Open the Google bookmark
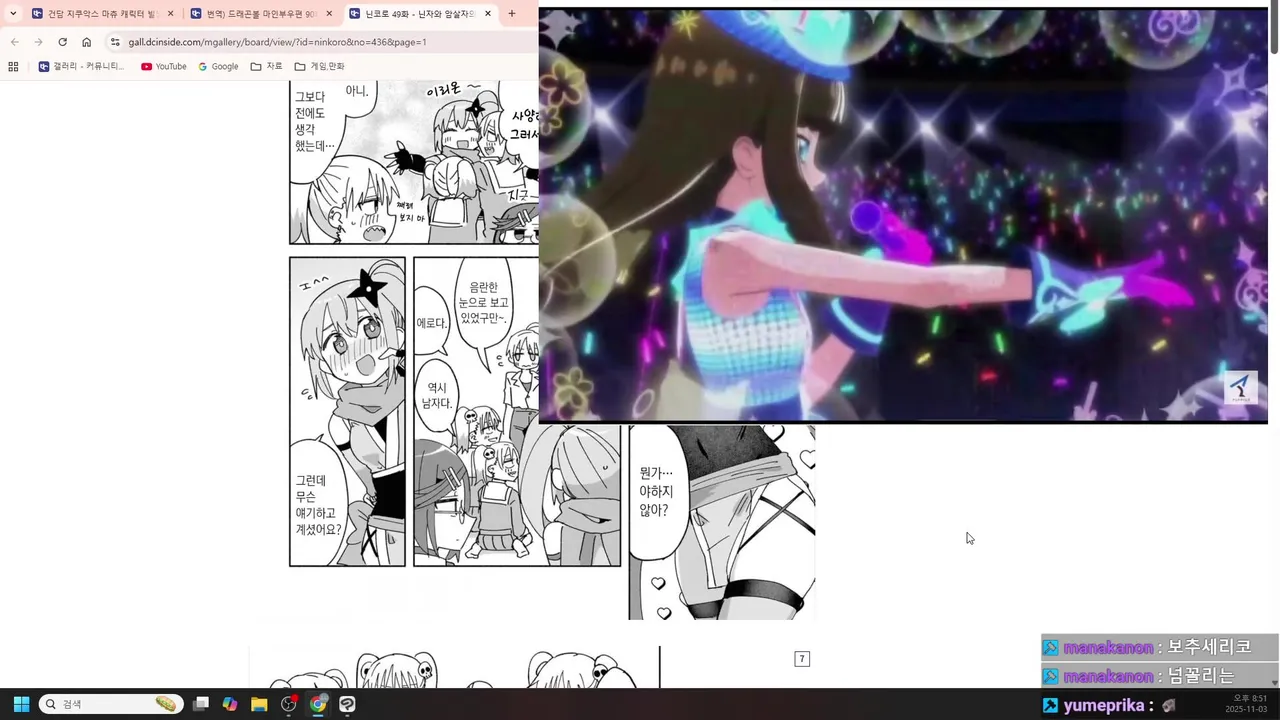Viewport: 1280px width, 720px height. [x=218, y=66]
